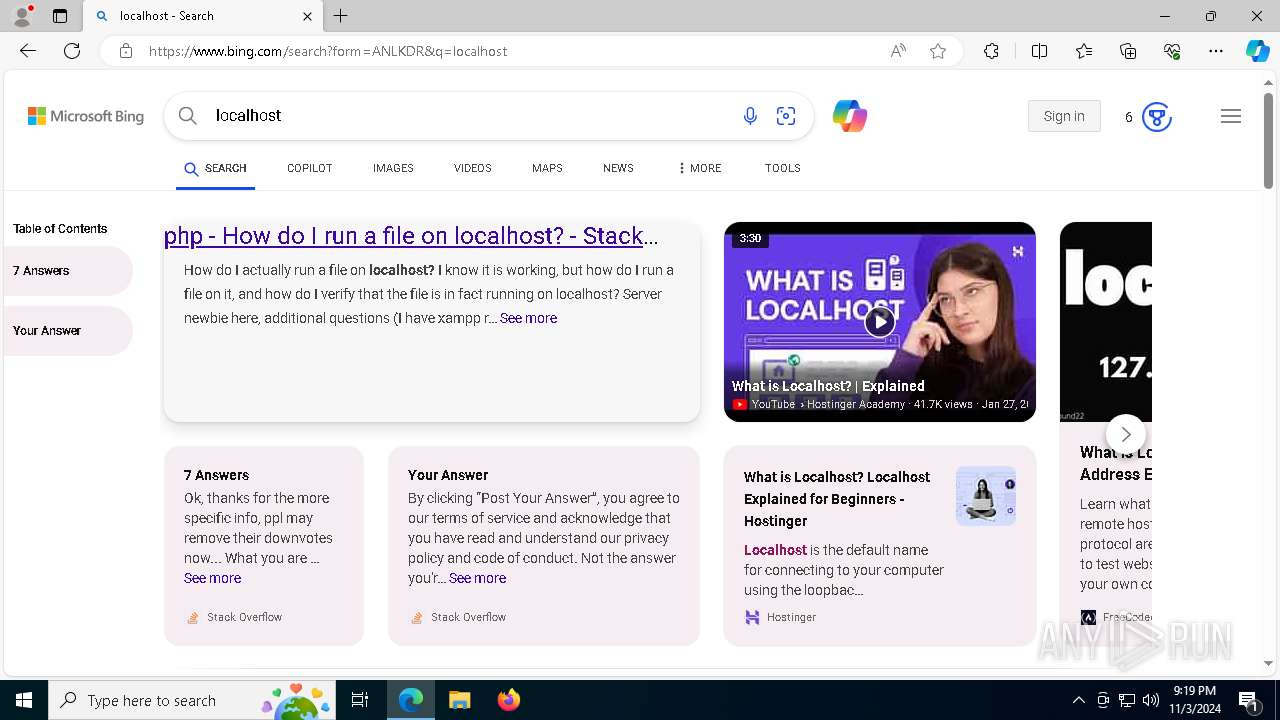This screenshot has height=720, width=1280.
Task: Open the tab actions menu icon
Action: tap(60, 16)
